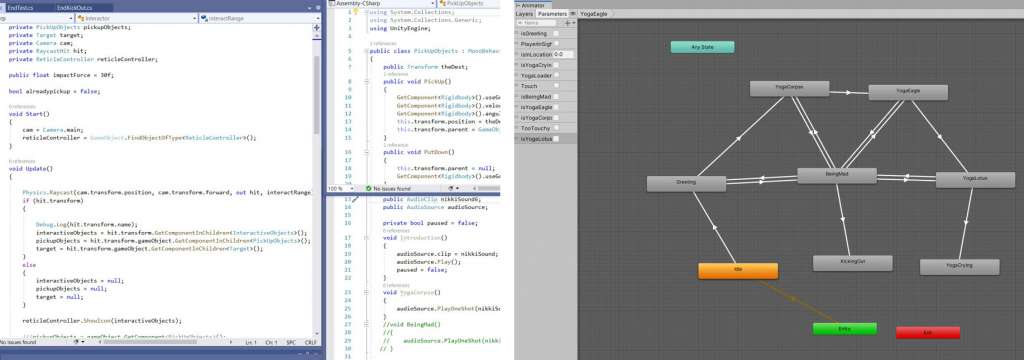Screen dimensions: 1024x360
Task: Click the split editor icon above scrollbar
Action: click(317, 28)
